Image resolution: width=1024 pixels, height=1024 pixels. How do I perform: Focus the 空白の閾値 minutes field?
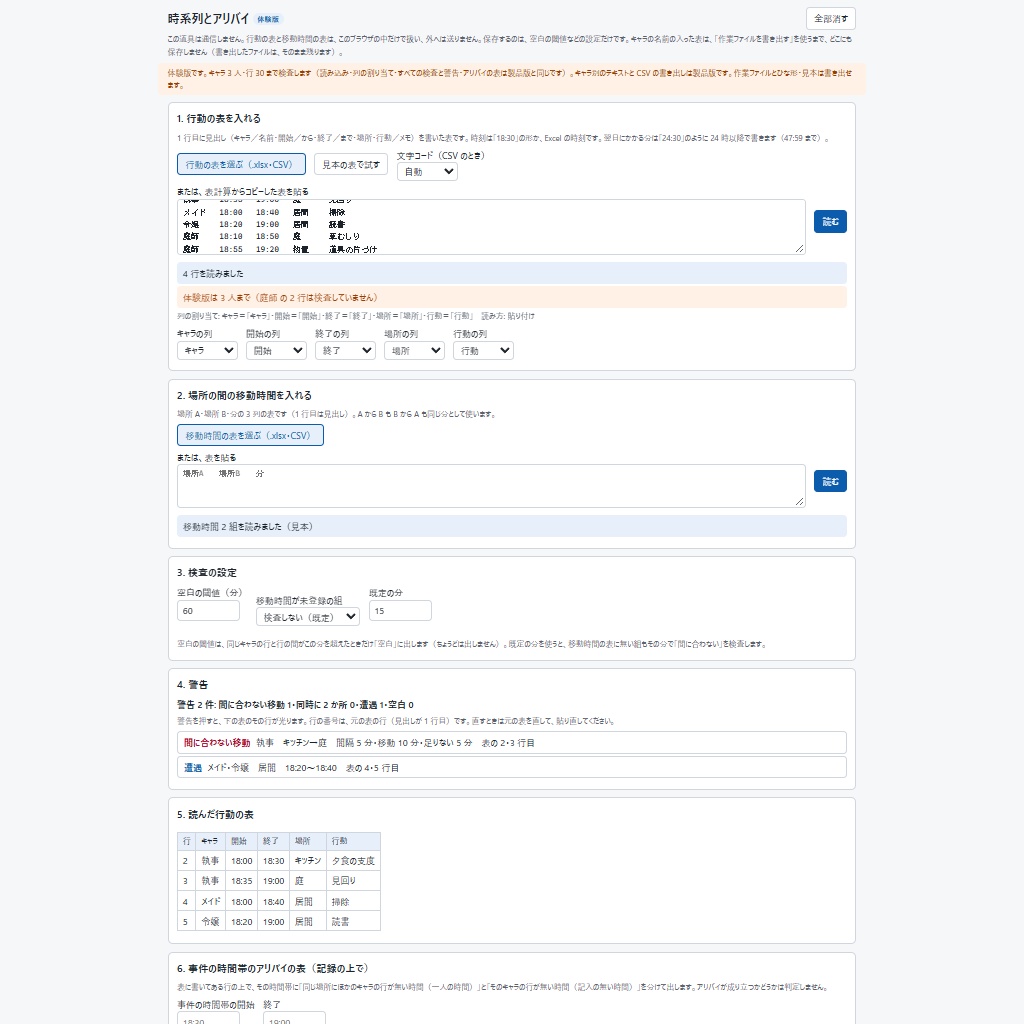click(x=208, y=611)
